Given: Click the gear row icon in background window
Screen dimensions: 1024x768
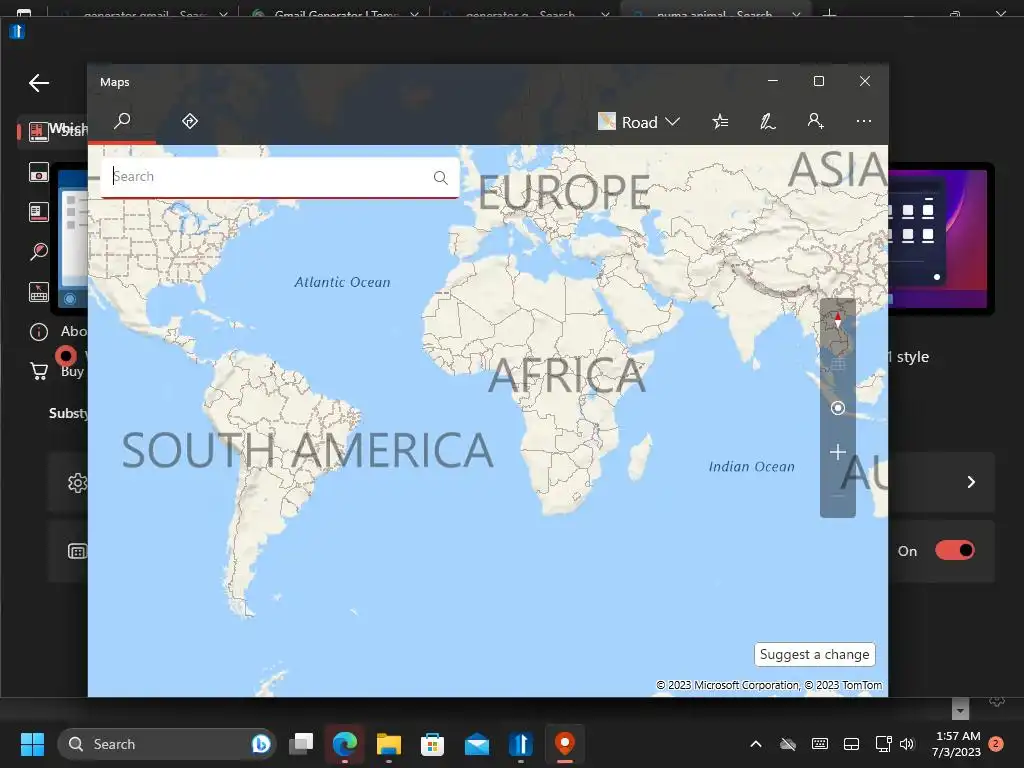Looking at the screenshot, I should pyautogui.click(x=77, y=483).
